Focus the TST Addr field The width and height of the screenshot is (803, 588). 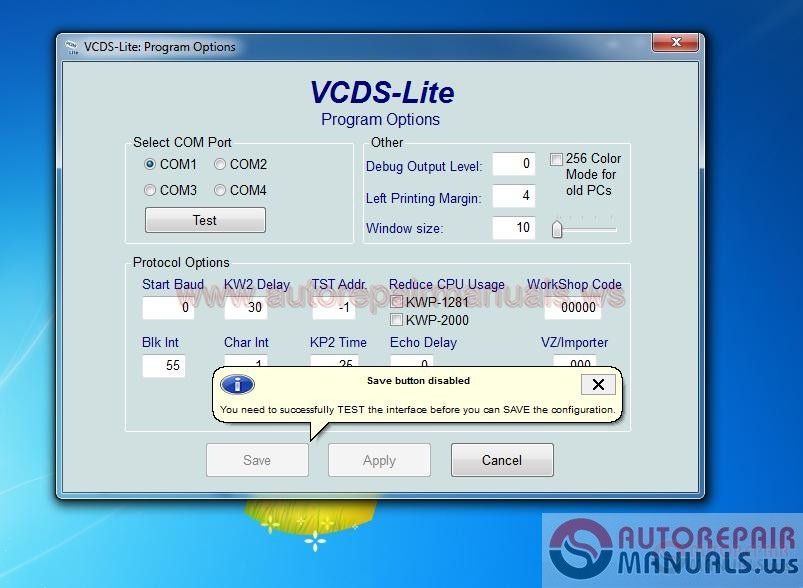pyautogui.click(x=334, y=308)
